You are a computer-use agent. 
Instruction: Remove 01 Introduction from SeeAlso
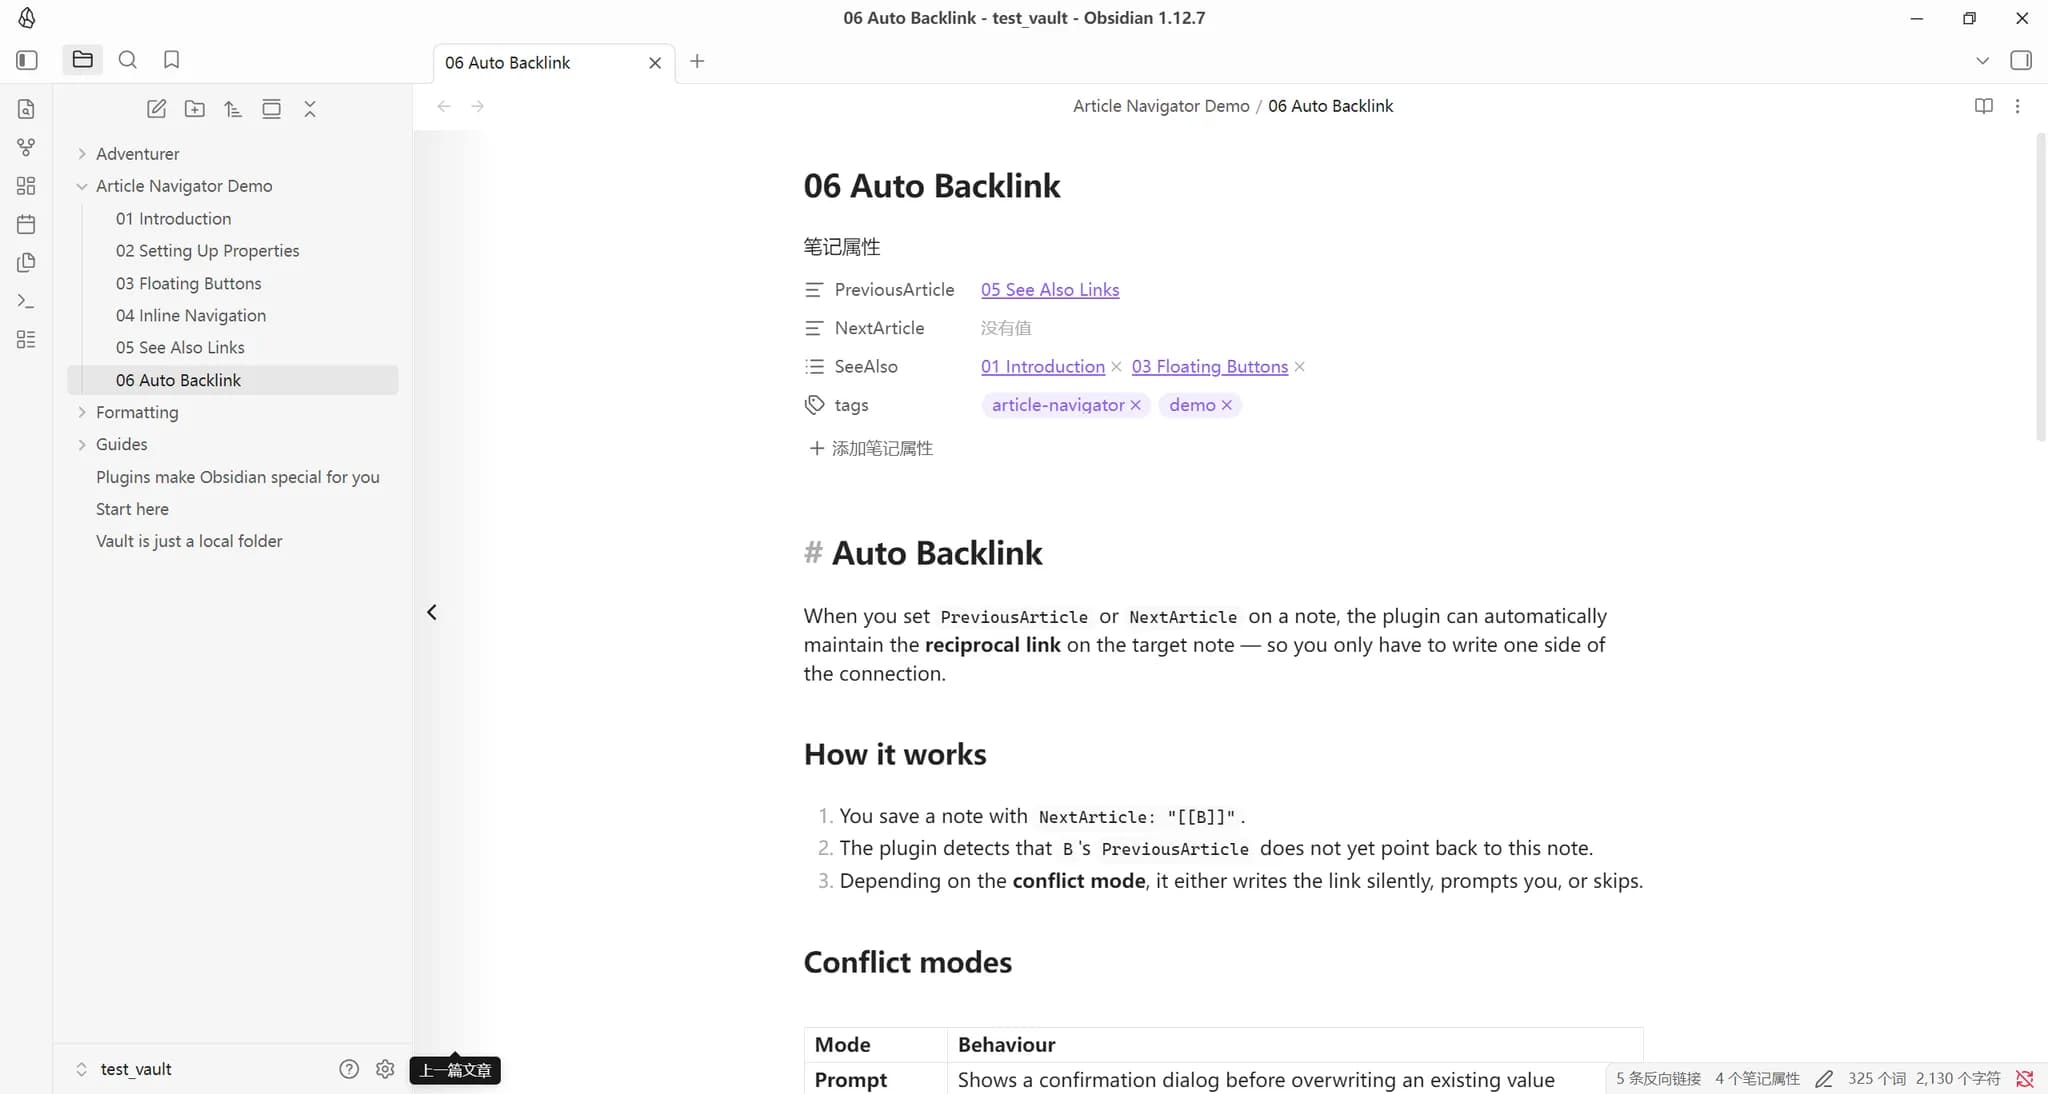click(1116, 367)
